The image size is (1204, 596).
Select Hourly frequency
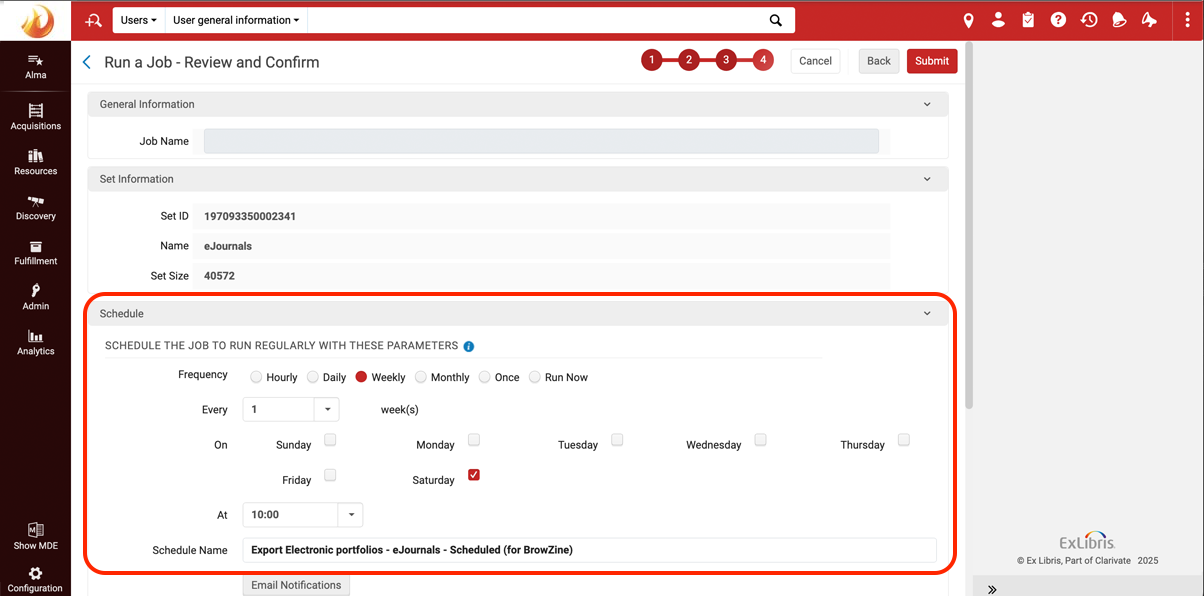click(257, 377)
